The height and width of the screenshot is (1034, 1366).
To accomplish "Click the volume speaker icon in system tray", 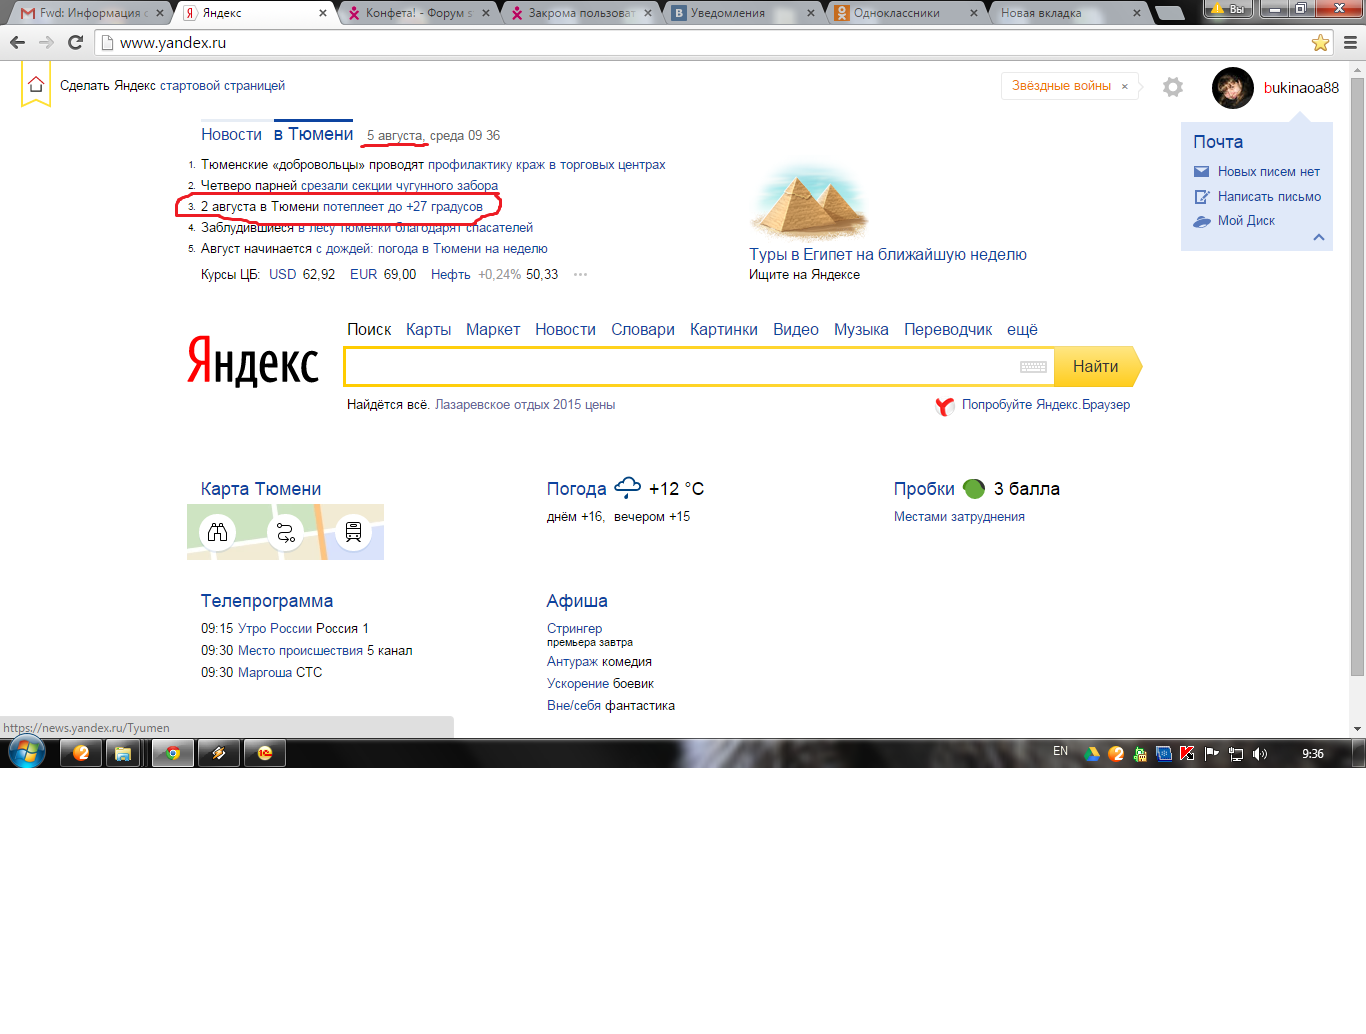I will coord(1260,754).
